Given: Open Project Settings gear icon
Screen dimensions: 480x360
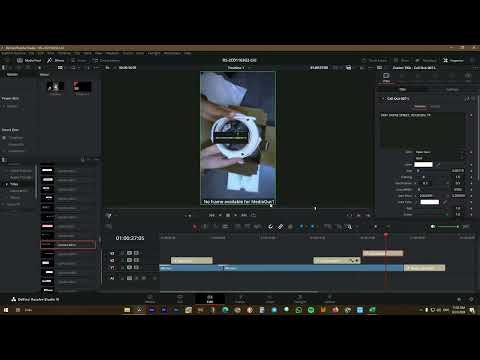Looking at the screenshot, I should click(471, 299).
